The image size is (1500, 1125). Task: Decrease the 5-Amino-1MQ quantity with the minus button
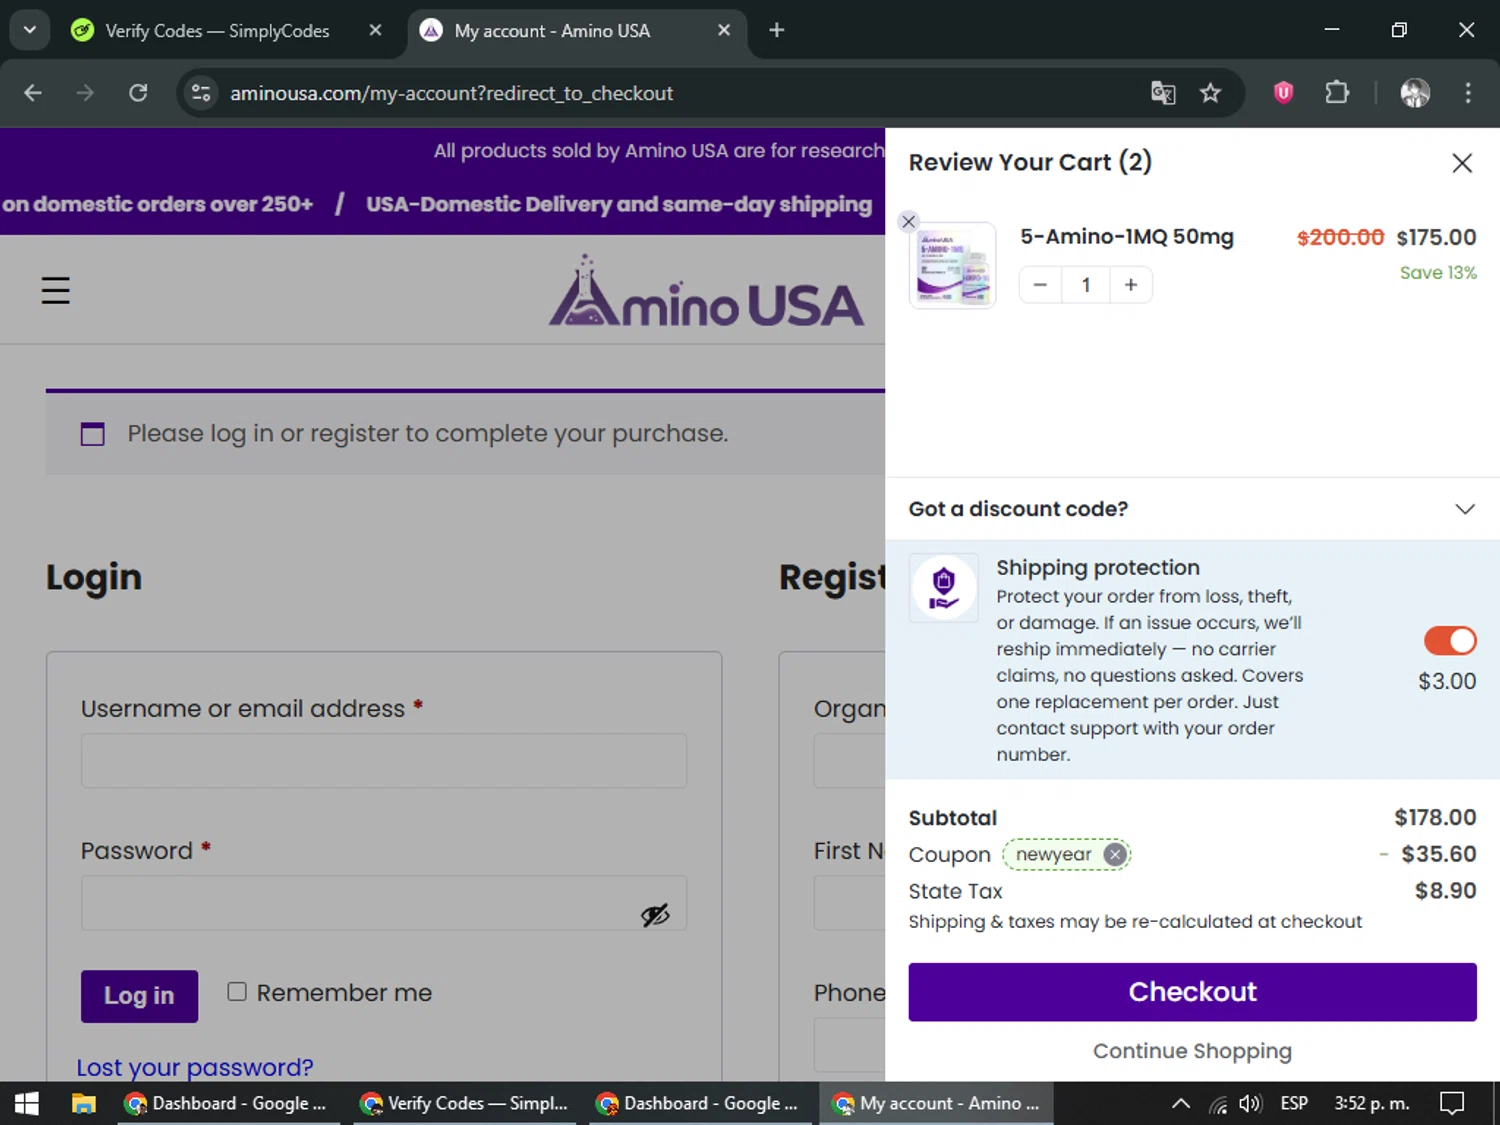click(x=1040, y=285)
